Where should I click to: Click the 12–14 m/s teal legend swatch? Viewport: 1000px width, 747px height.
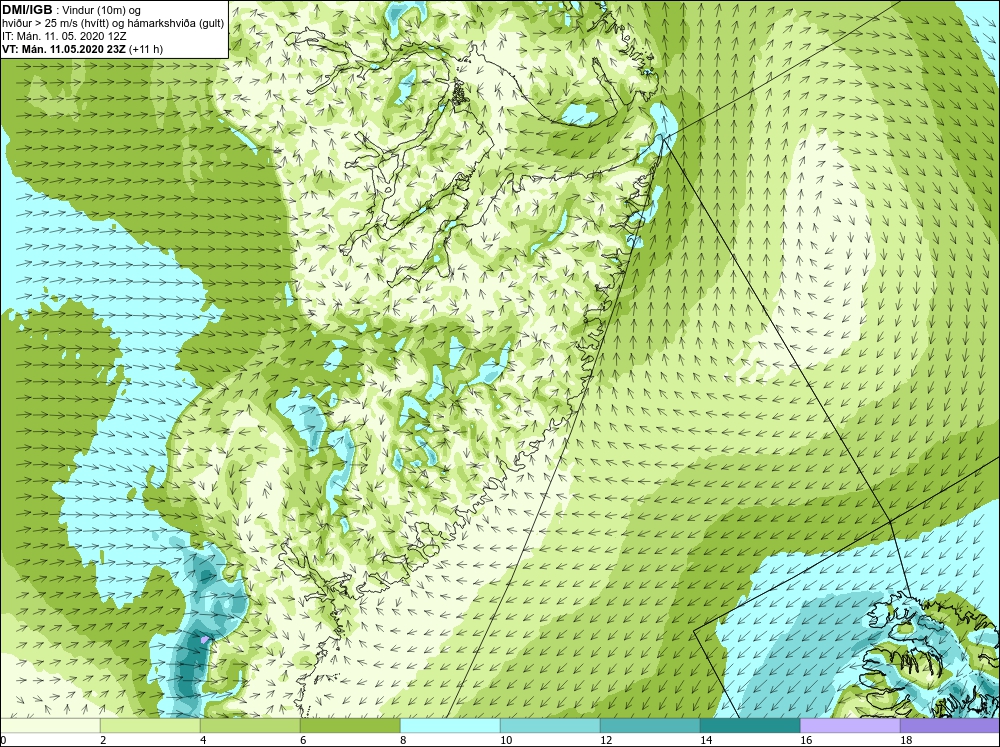(650, 726)
